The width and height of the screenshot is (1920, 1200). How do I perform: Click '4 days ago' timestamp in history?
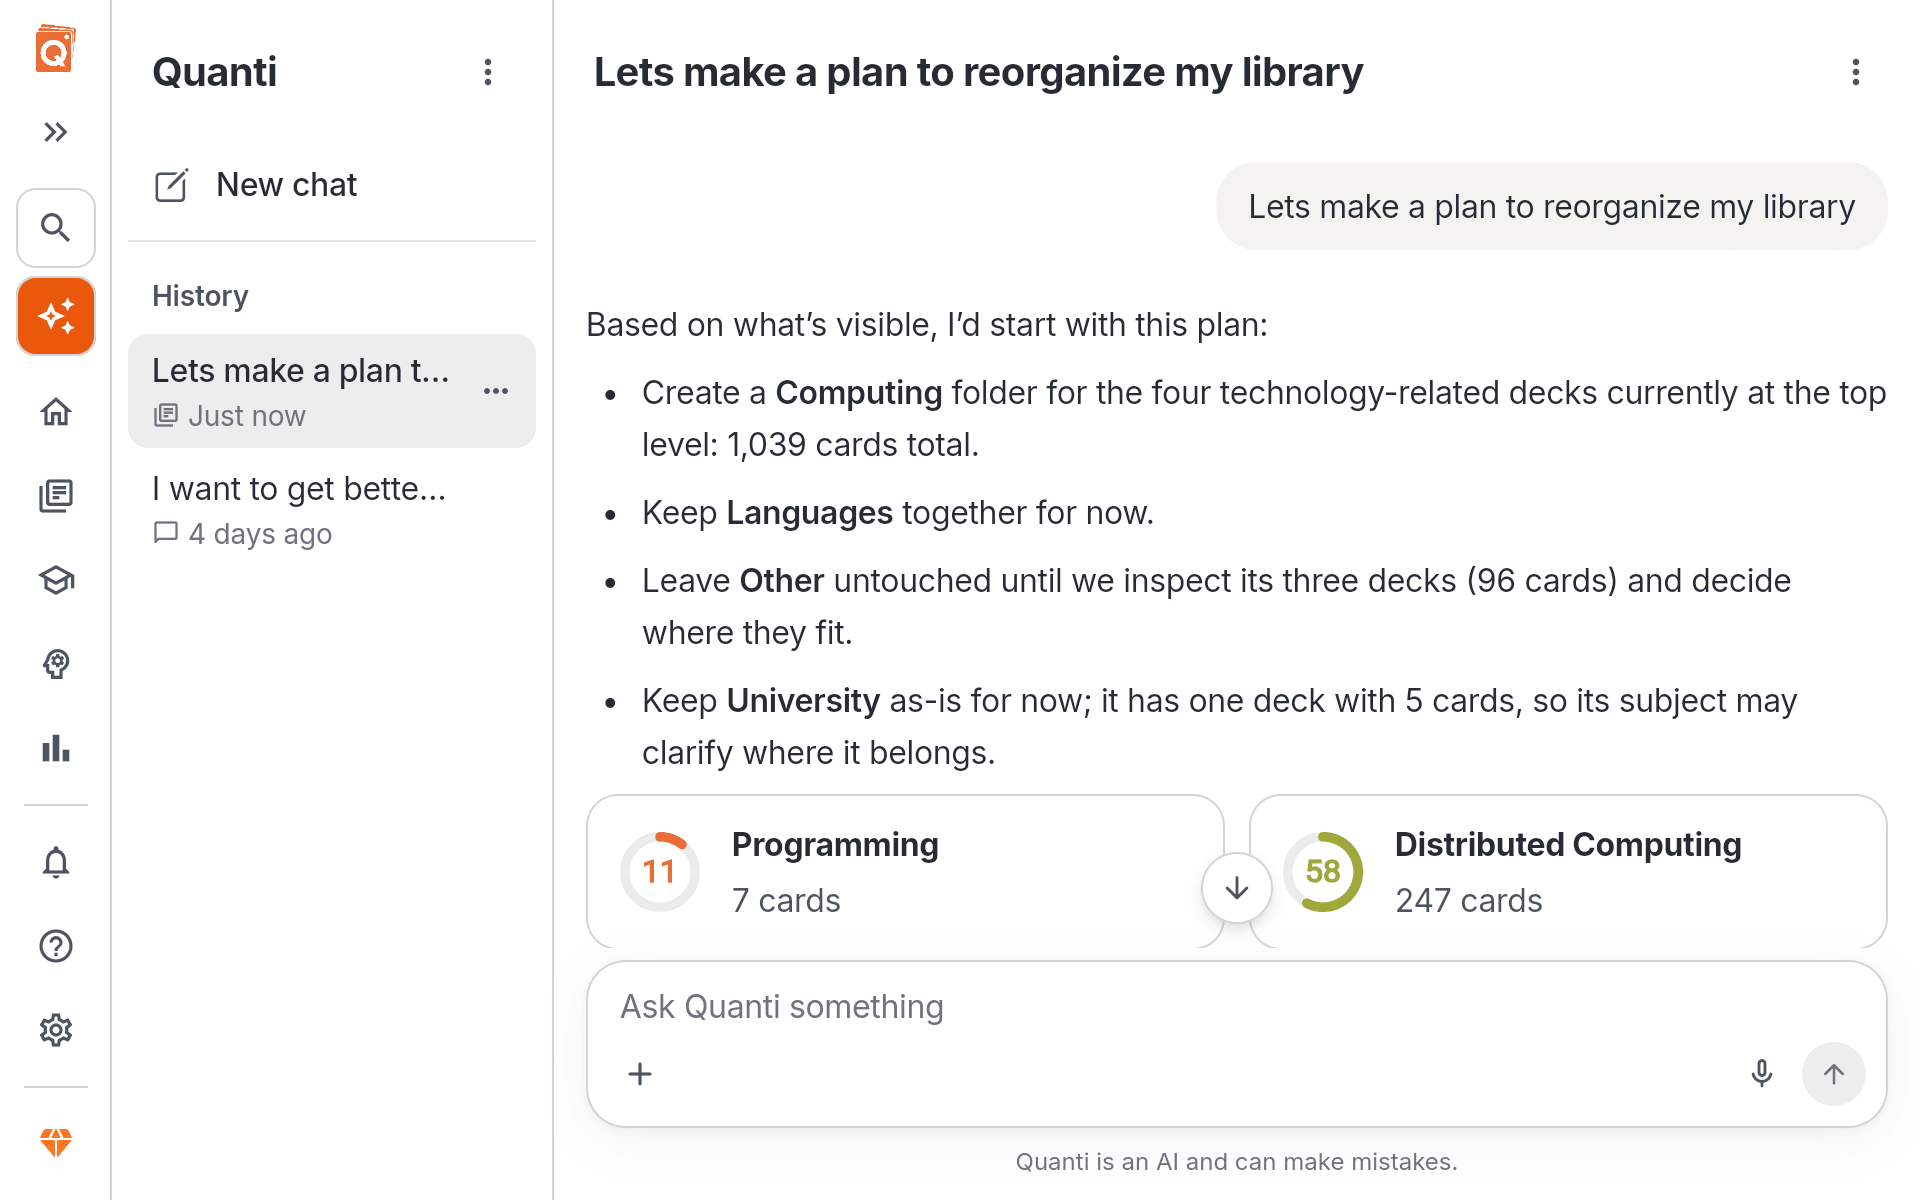tap(260, 534)
